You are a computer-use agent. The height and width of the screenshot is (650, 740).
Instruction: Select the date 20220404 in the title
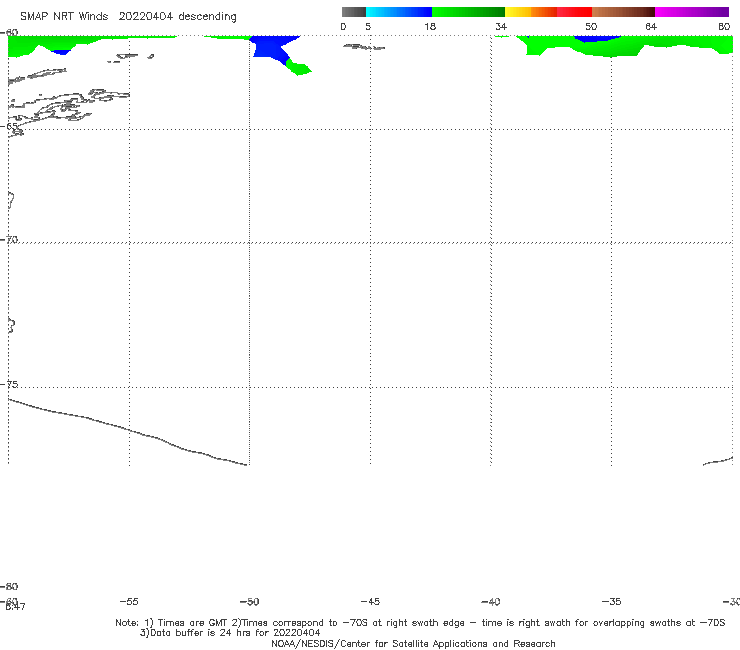[146, 17]
